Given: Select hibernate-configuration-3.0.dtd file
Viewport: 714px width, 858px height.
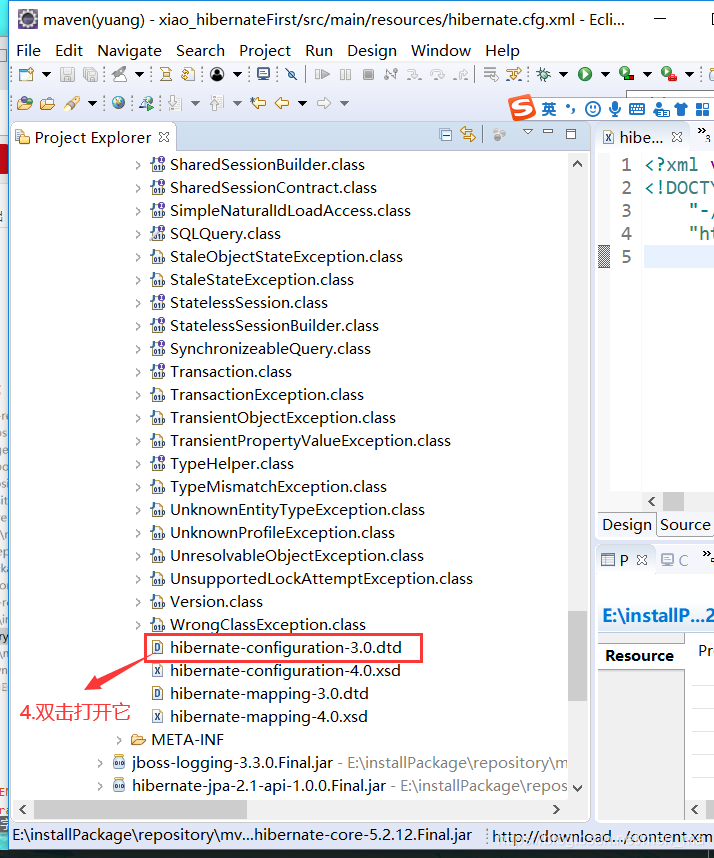Looking at the screenshot, I should pyautogui.click(x=285, y=648).
